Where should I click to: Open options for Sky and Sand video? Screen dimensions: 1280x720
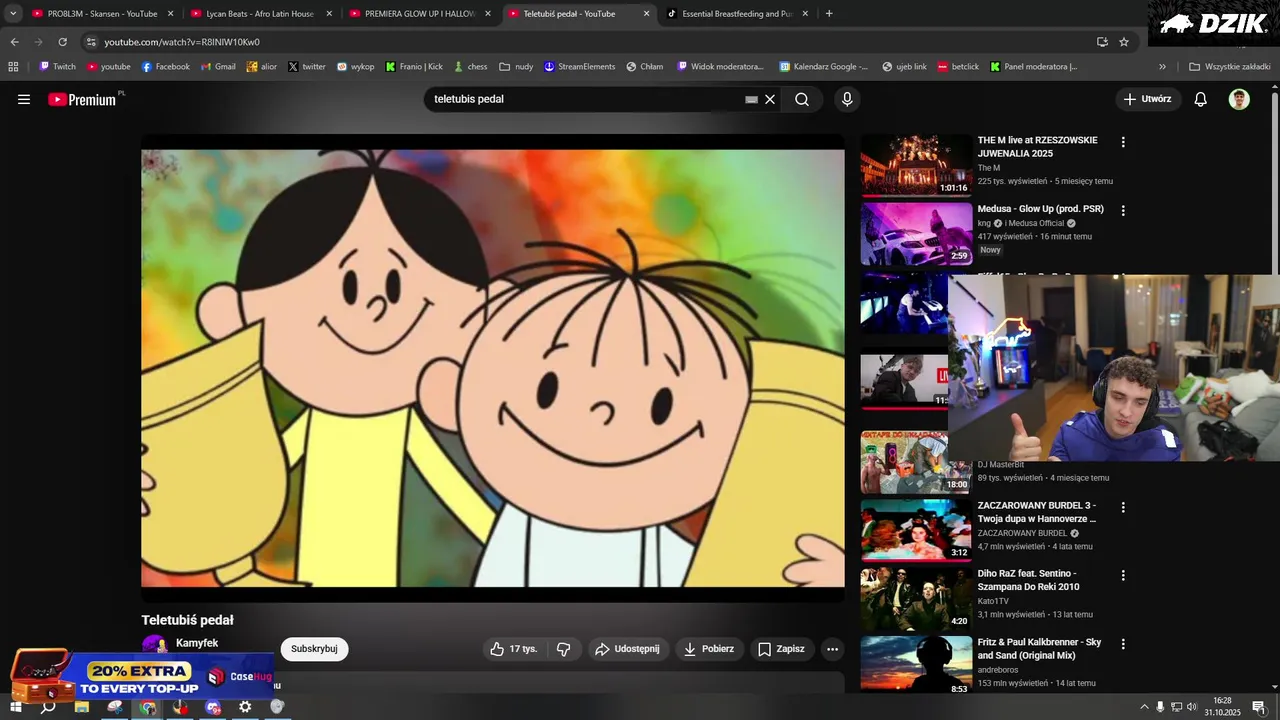(1123, 644)
